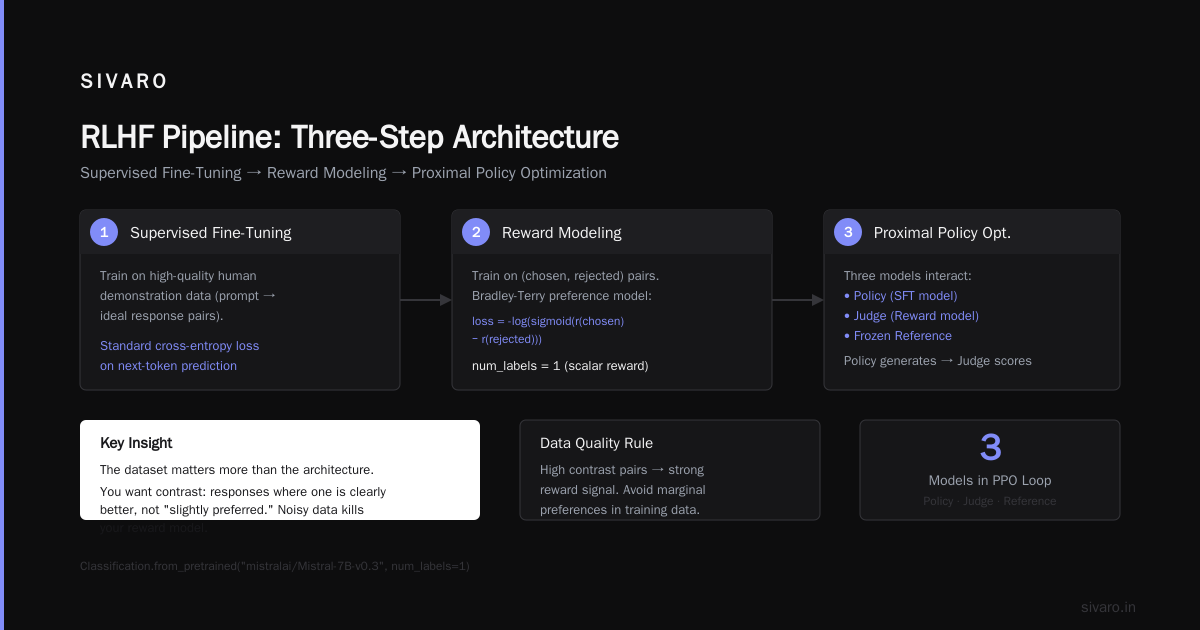The image size is (1200, 630).
Task: Click the Bradley-Terry loss formula
Action: coord(548,330)
